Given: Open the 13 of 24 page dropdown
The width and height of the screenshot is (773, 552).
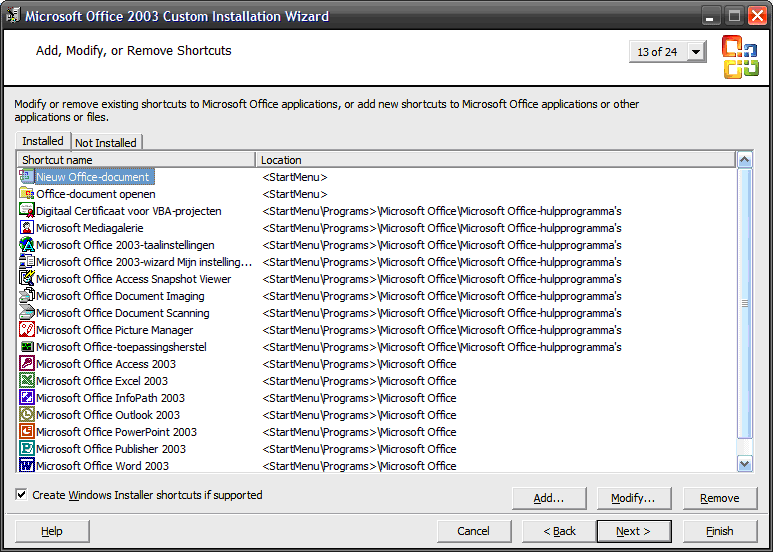Looking at the screenshot, I should [x=696, y=52].
